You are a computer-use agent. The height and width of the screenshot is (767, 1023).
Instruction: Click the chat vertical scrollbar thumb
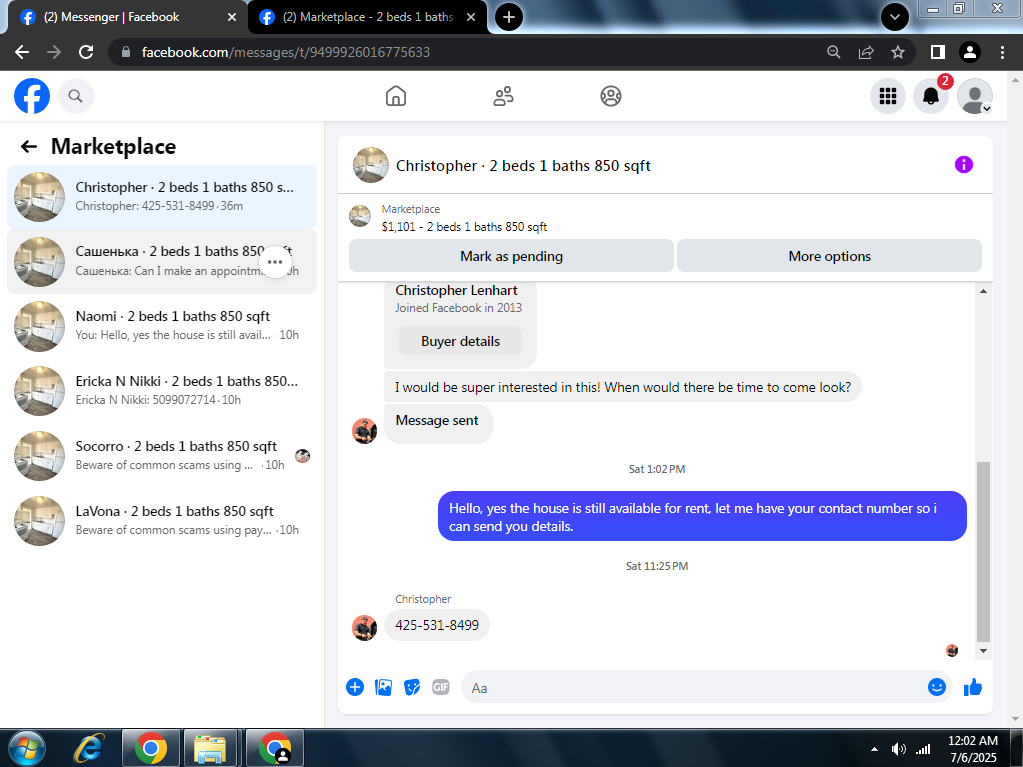983,552
